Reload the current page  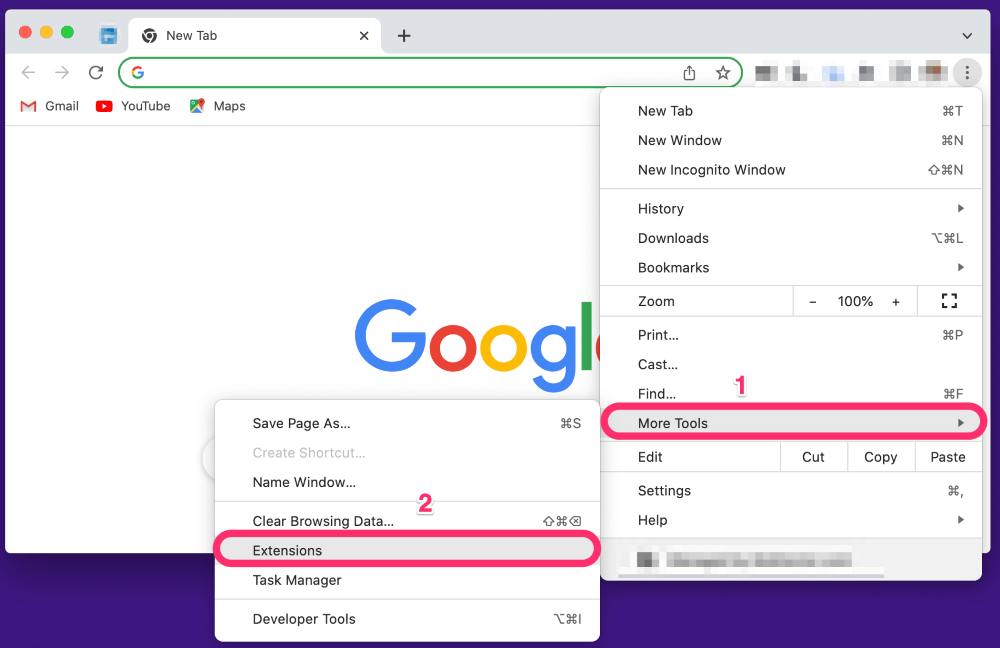pos(96,73)
